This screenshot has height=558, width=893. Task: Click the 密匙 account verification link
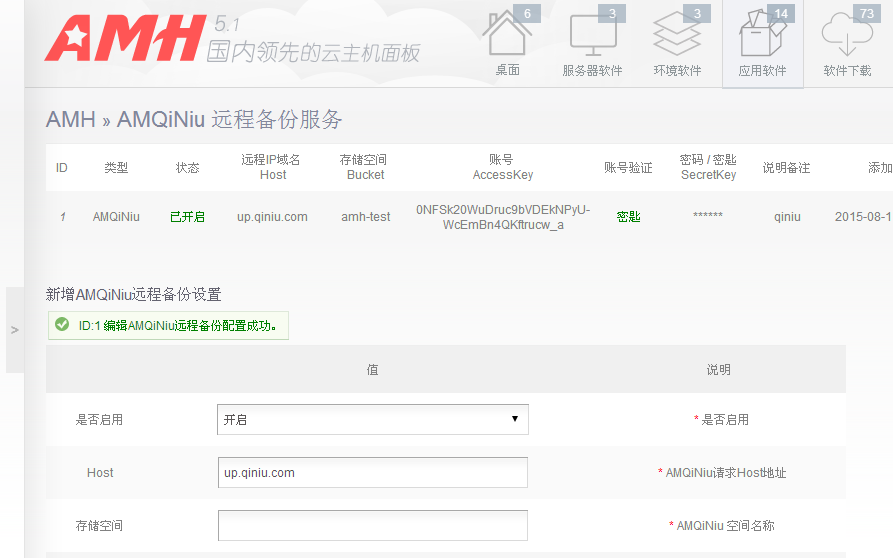click(628, 217)
